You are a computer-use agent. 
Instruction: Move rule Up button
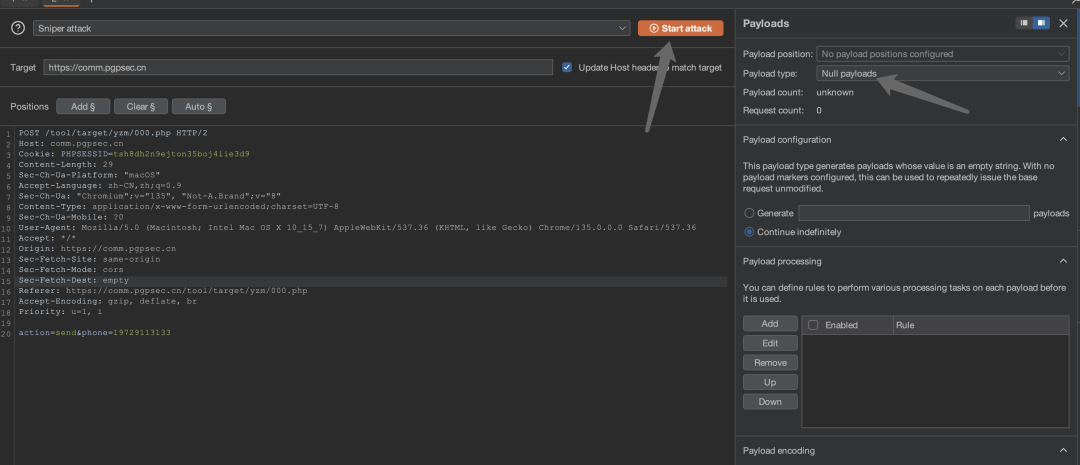coord(770,382)
